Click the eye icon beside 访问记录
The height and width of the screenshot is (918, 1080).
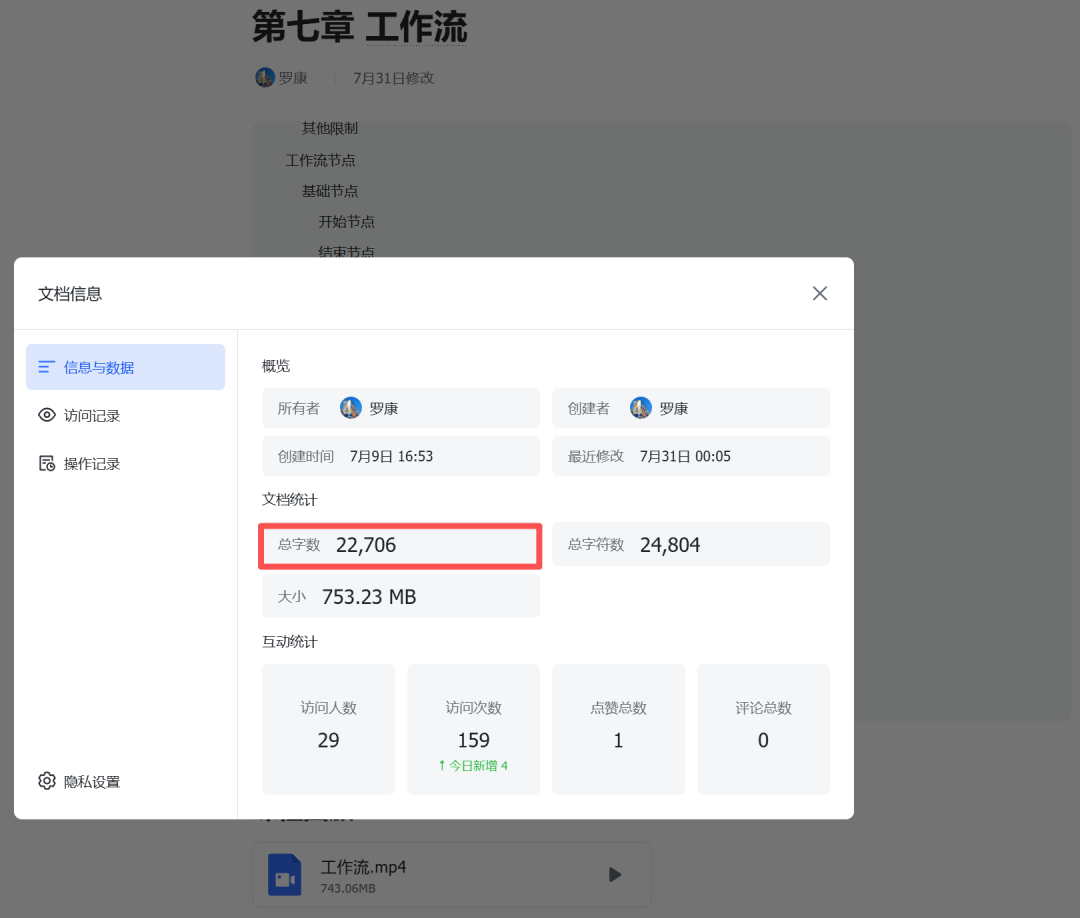(47, 415)
